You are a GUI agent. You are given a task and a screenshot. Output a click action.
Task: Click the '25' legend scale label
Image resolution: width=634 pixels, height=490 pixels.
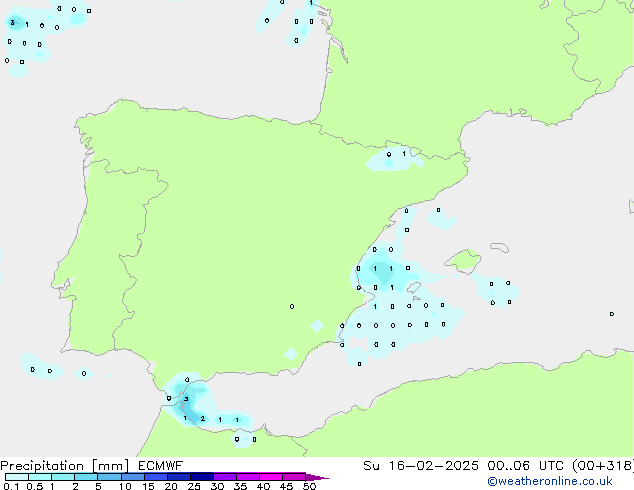[x=194, y=486]
